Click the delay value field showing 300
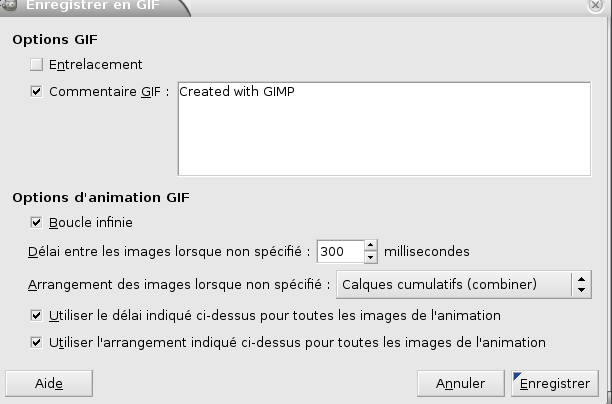This screenshot has height=404, width=612. pyautogui.click(x=338, y=251)
